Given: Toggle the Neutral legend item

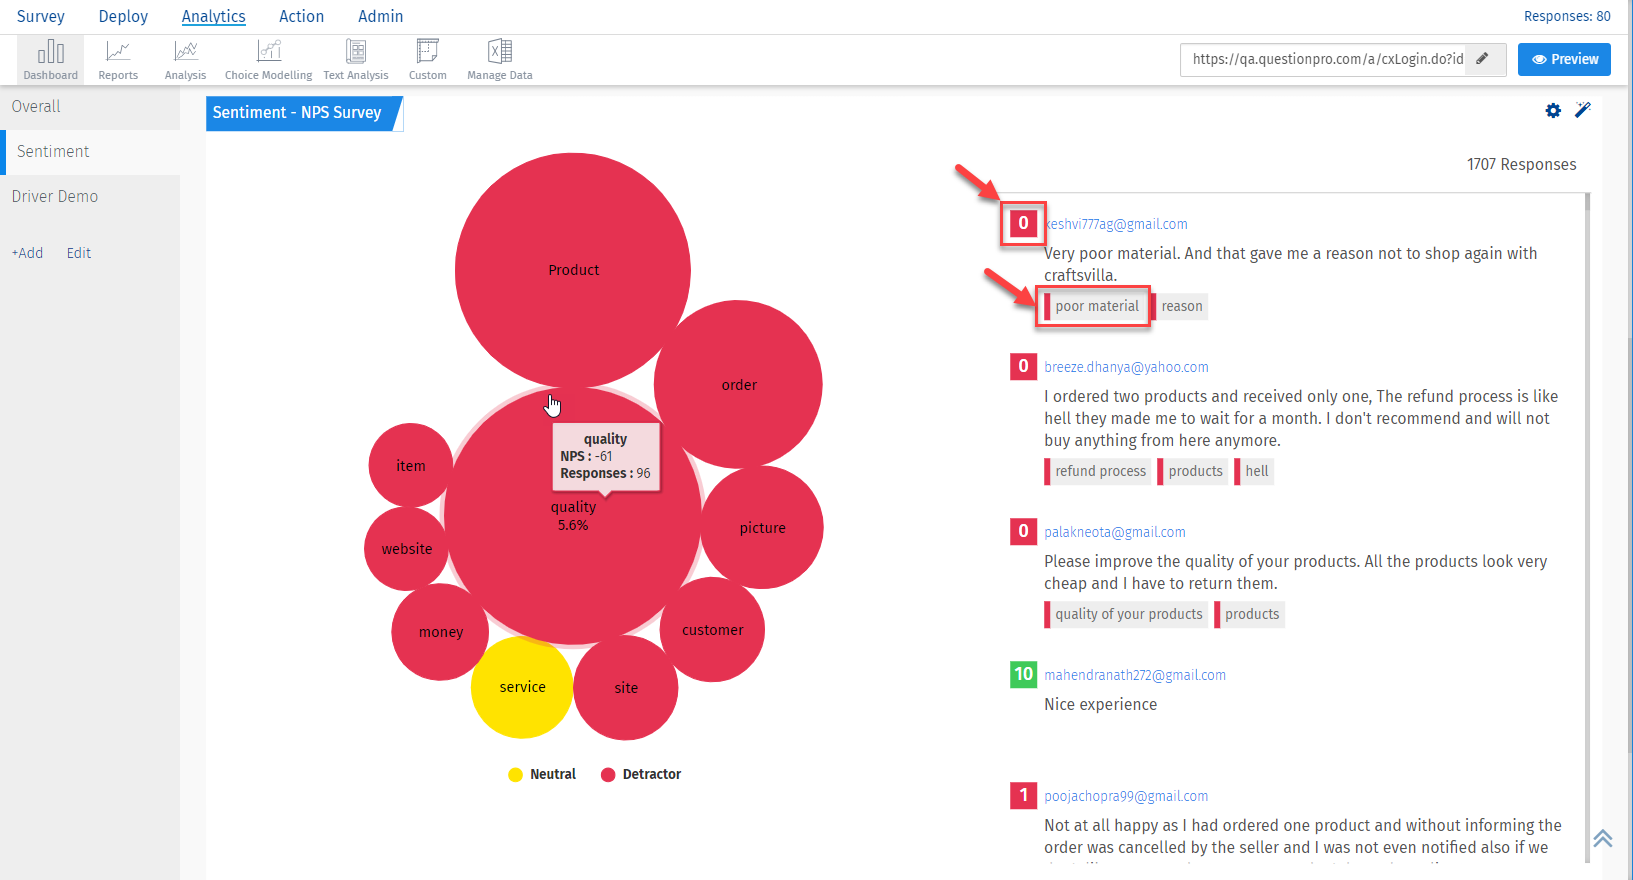Looking at the screenshot, I should [x=542, y=774].
